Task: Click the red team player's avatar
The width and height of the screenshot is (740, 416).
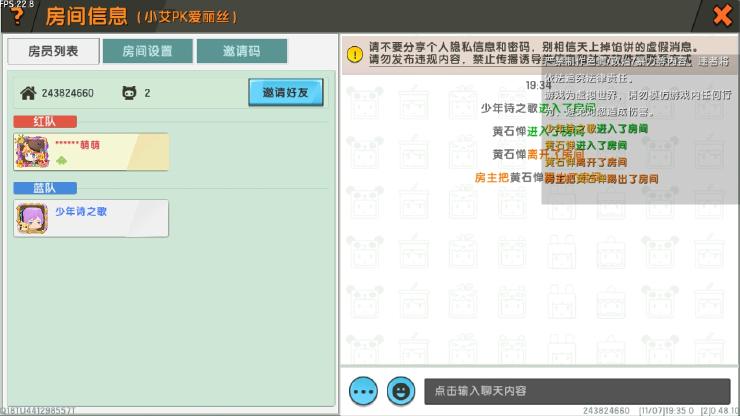Action: [x=32, y=152]
